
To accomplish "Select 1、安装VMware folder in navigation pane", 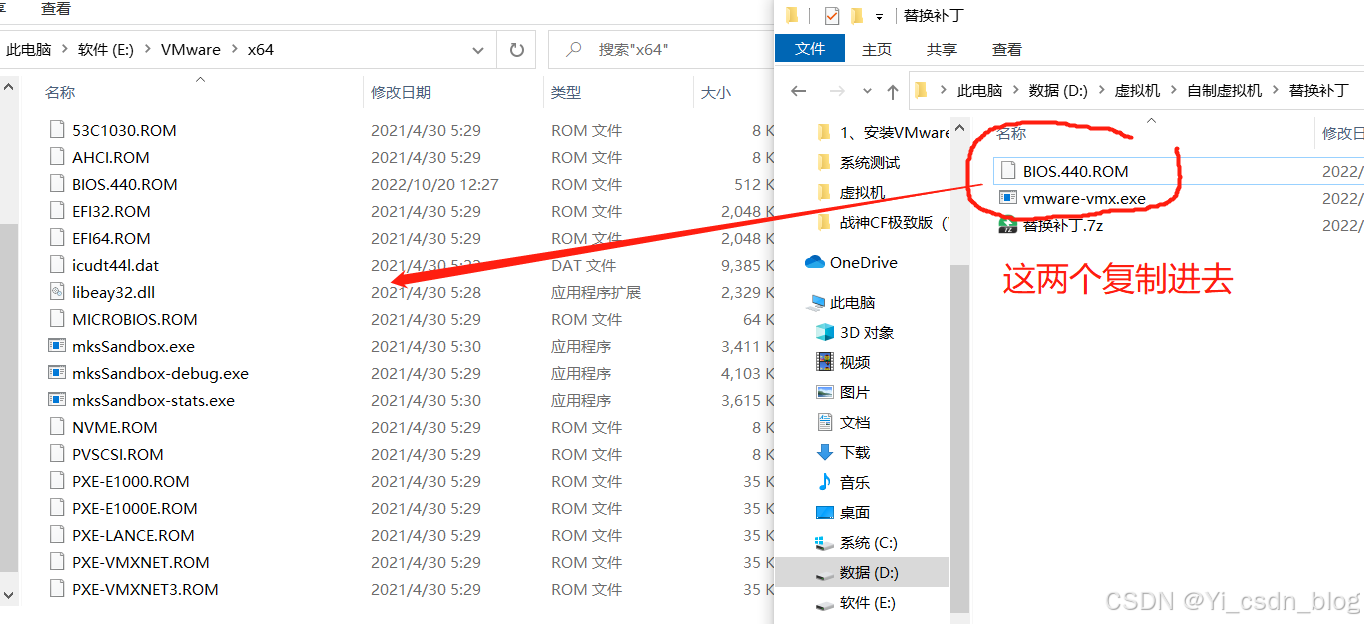I will tap(884, 132).
